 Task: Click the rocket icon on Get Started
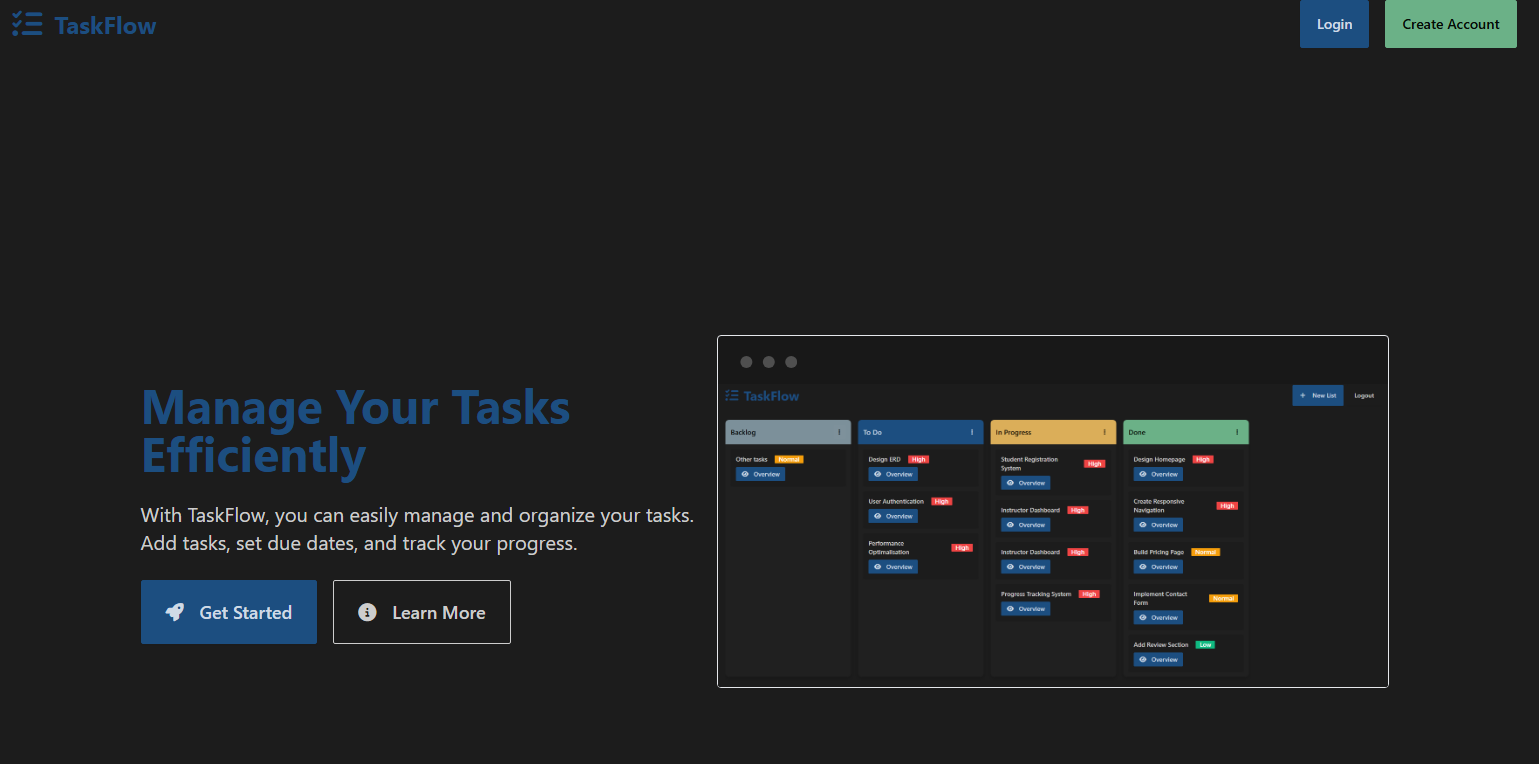175,612
